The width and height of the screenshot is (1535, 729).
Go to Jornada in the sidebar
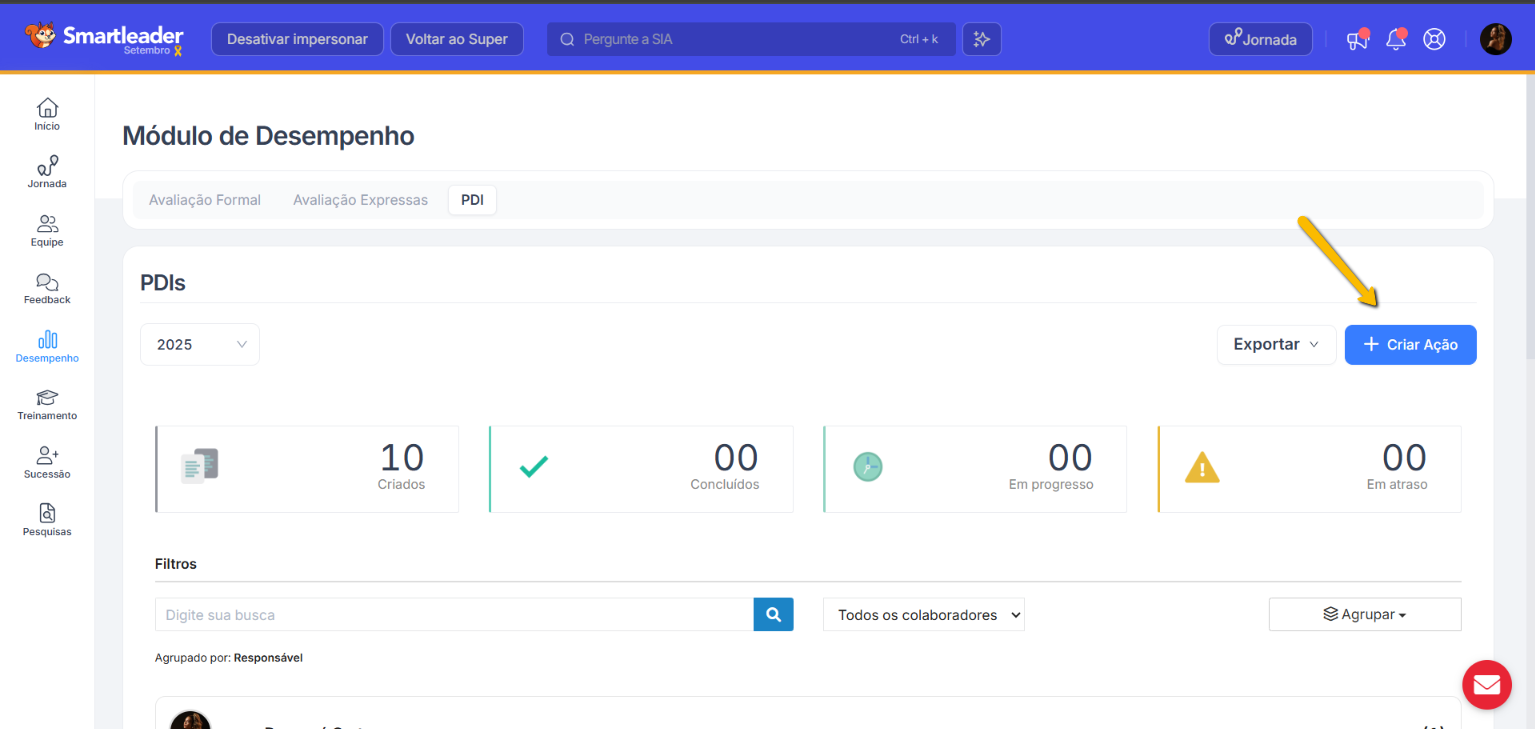(47, 172)
